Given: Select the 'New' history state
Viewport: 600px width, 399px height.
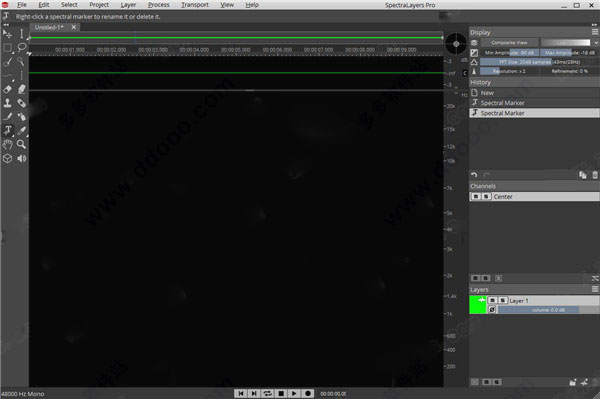Looking at the screenshot, I should click(x=534, y=93).
